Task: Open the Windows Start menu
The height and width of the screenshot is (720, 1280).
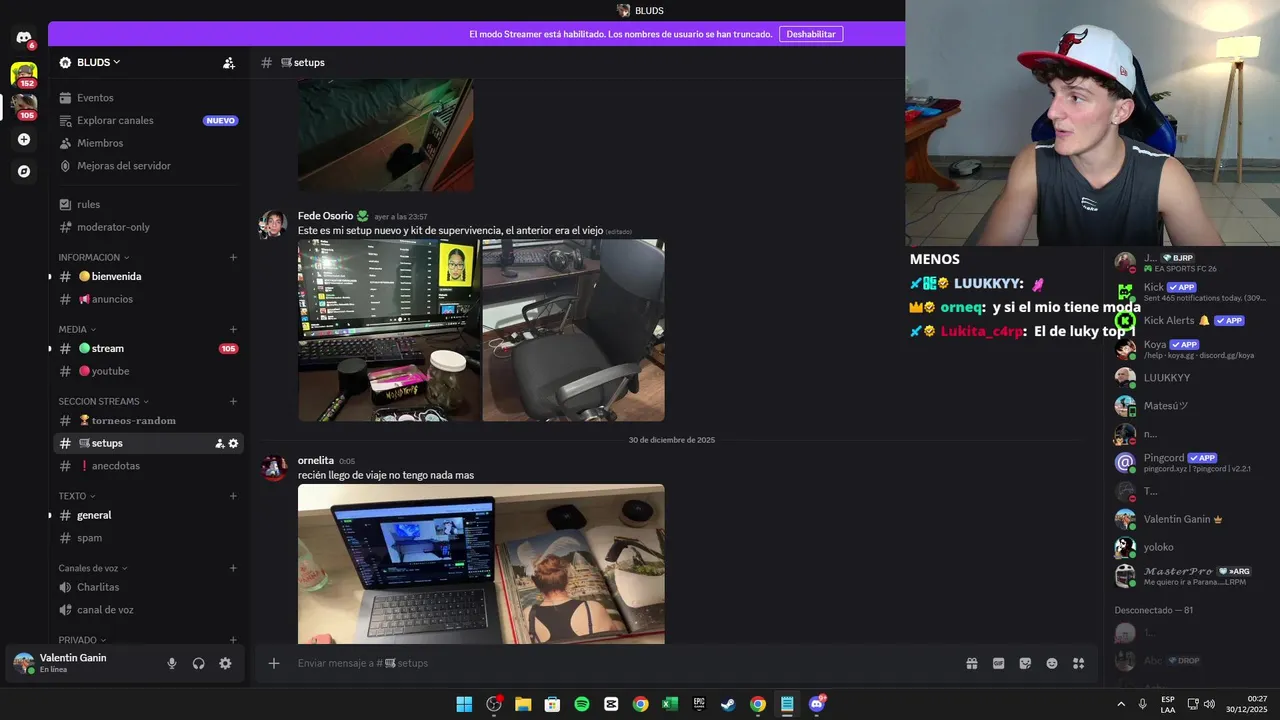Action: point(464,704)
